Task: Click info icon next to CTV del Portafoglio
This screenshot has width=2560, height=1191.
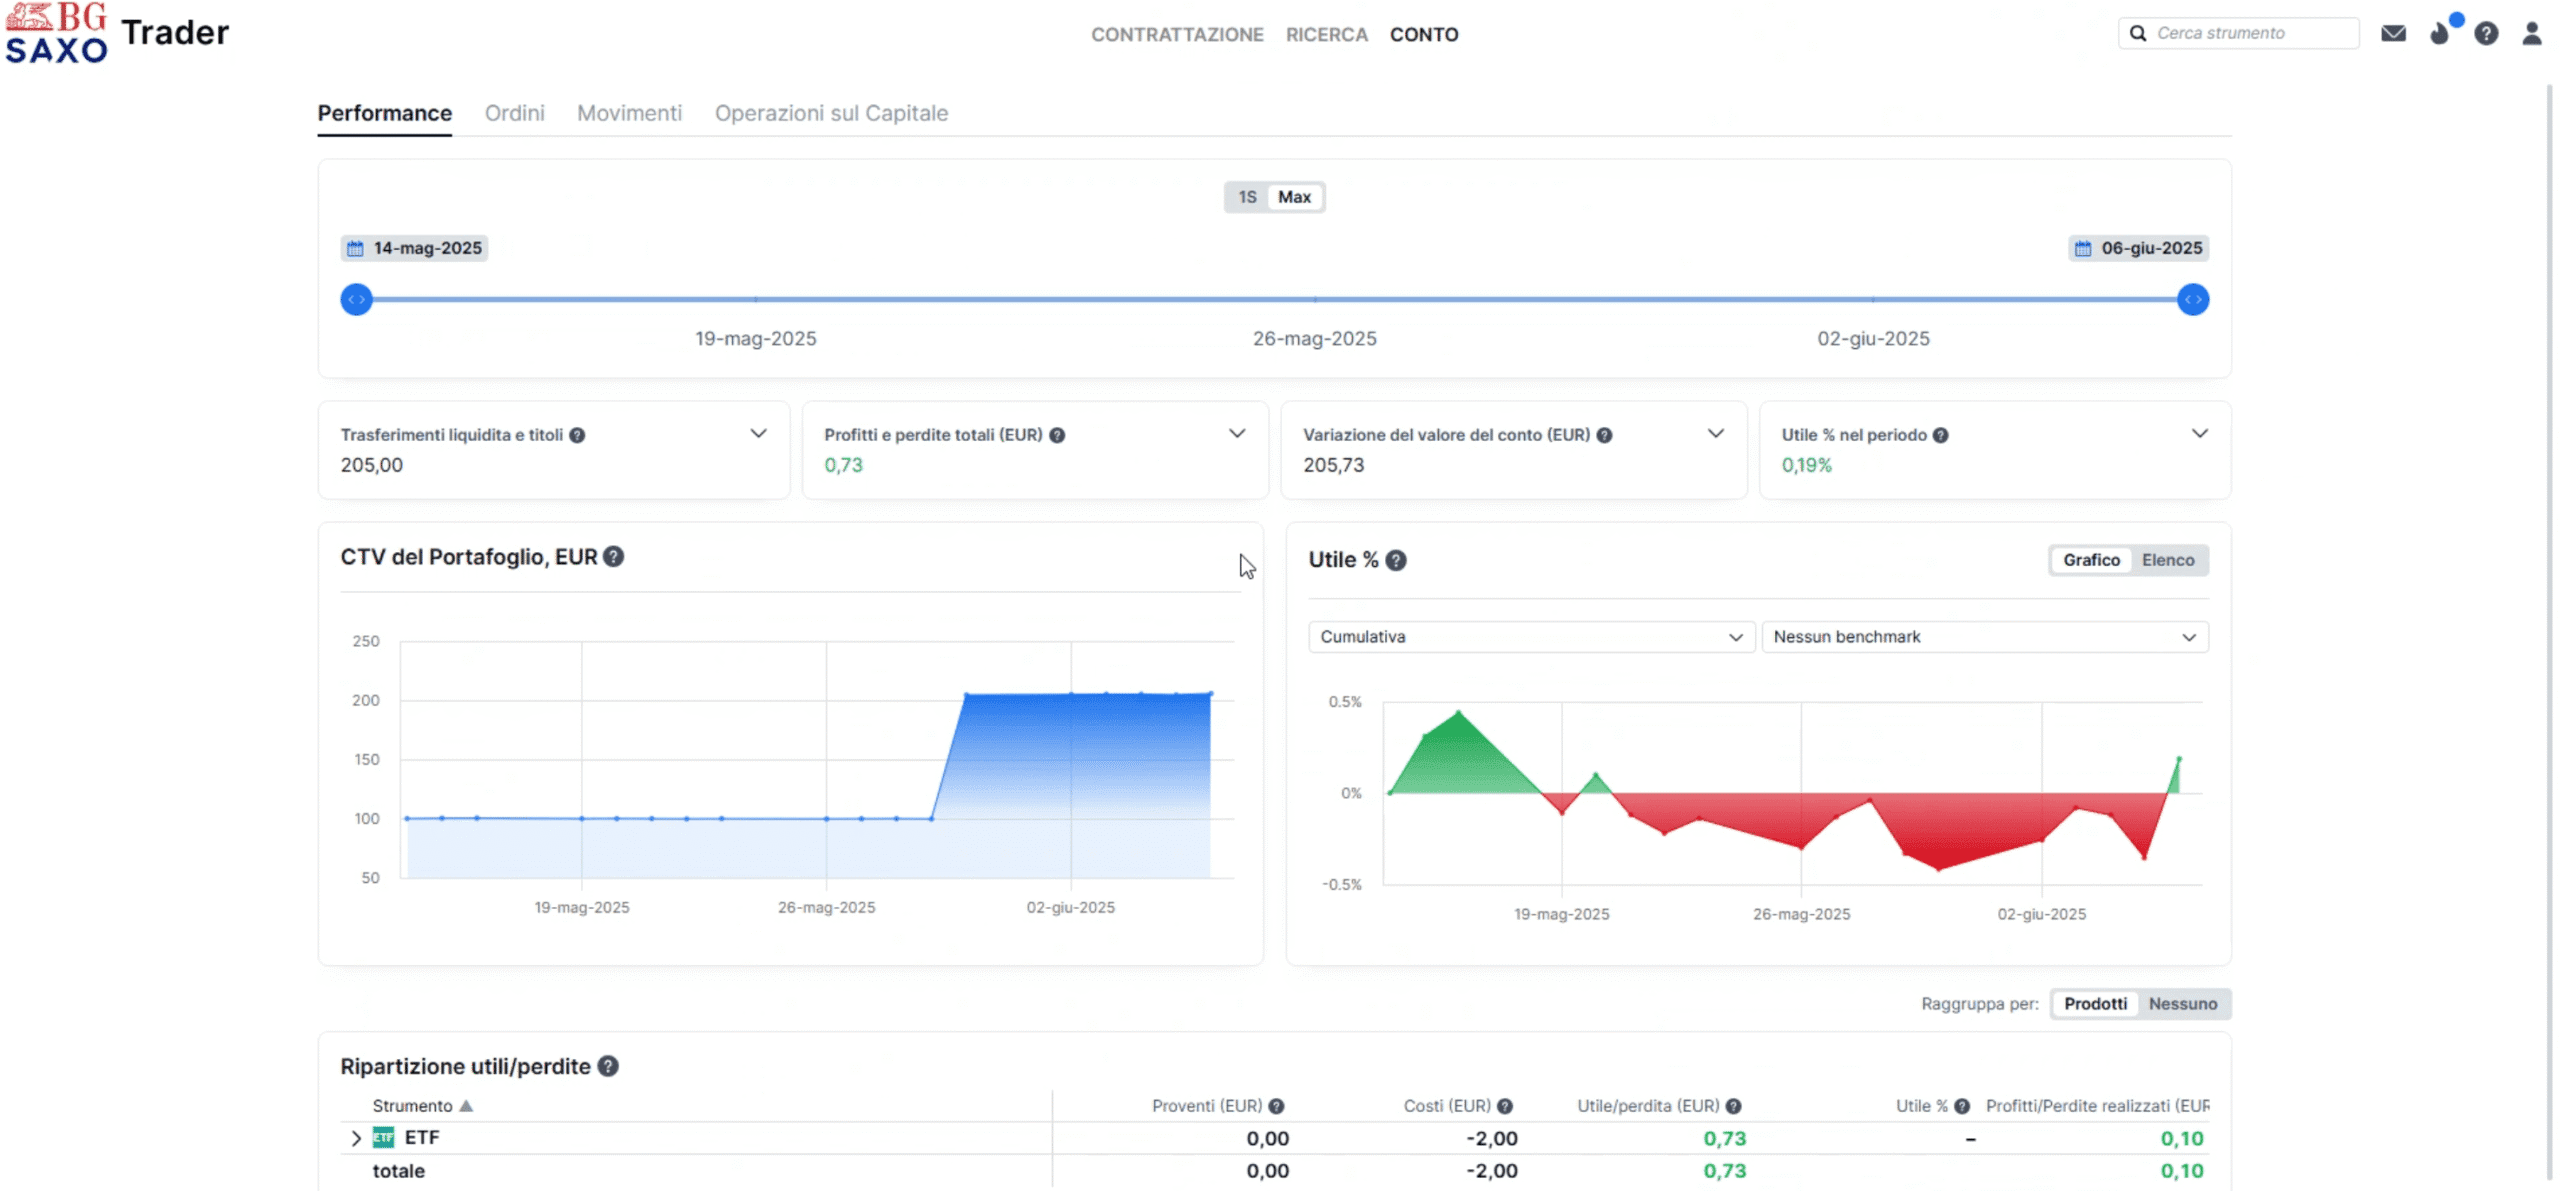Action: (614, 557)
